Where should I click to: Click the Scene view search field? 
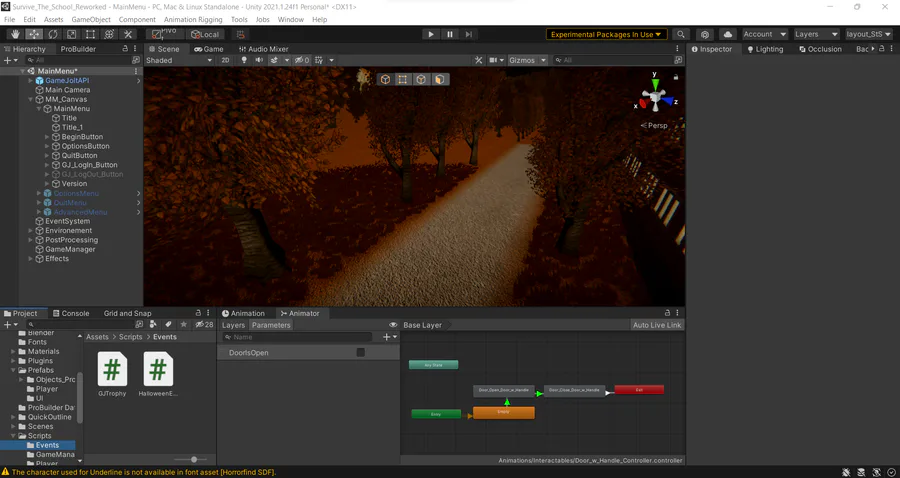pos(612,60)
